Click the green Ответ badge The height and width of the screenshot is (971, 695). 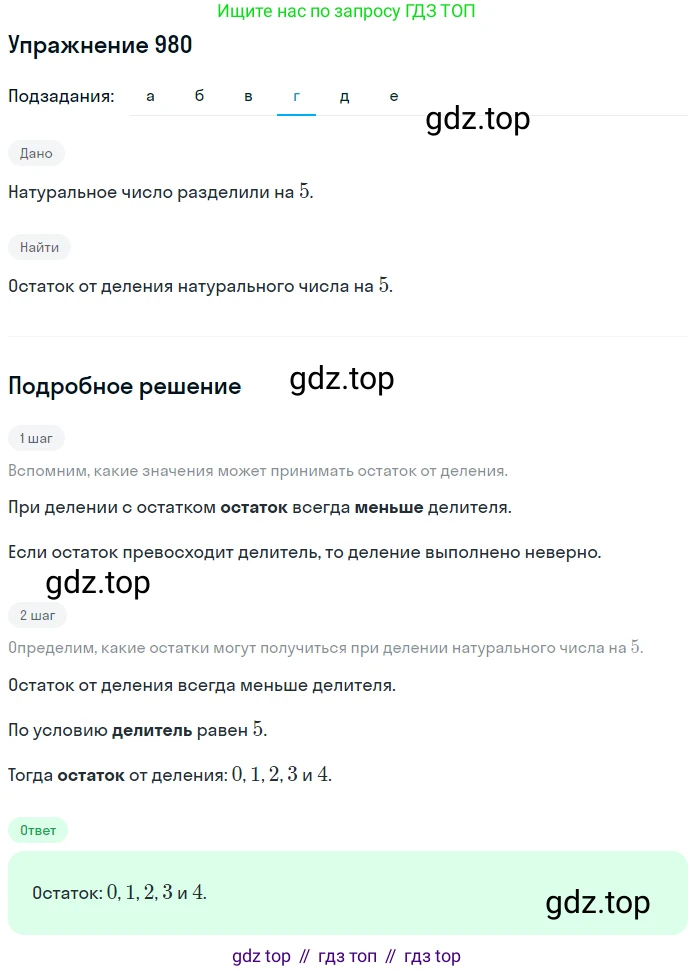click(38, 830)
